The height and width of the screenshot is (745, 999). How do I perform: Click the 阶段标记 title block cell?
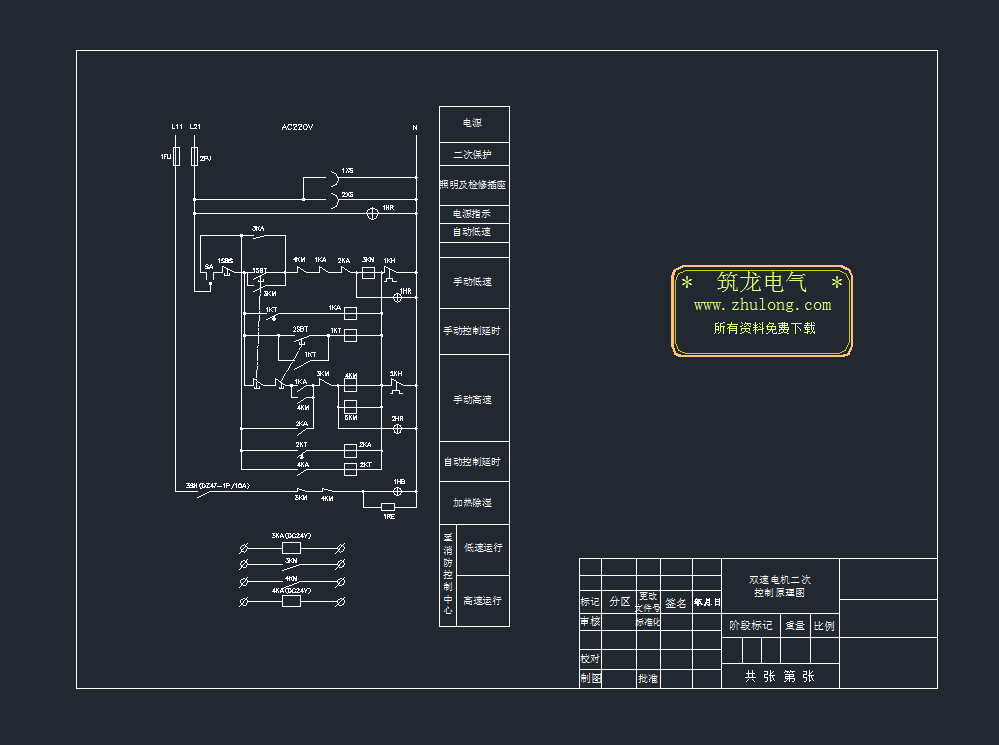pyautogui.click(x=750, y=626)
